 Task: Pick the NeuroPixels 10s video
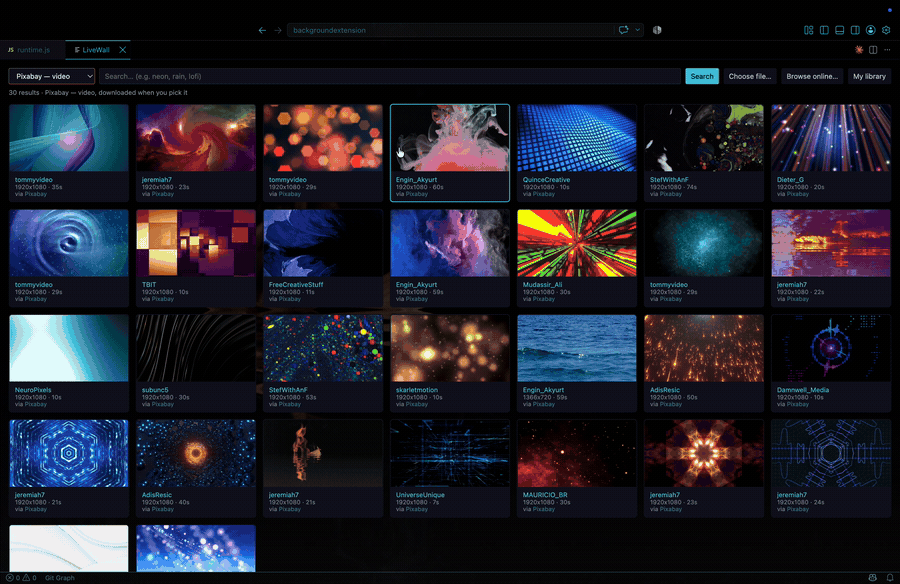tap(69, 363)
